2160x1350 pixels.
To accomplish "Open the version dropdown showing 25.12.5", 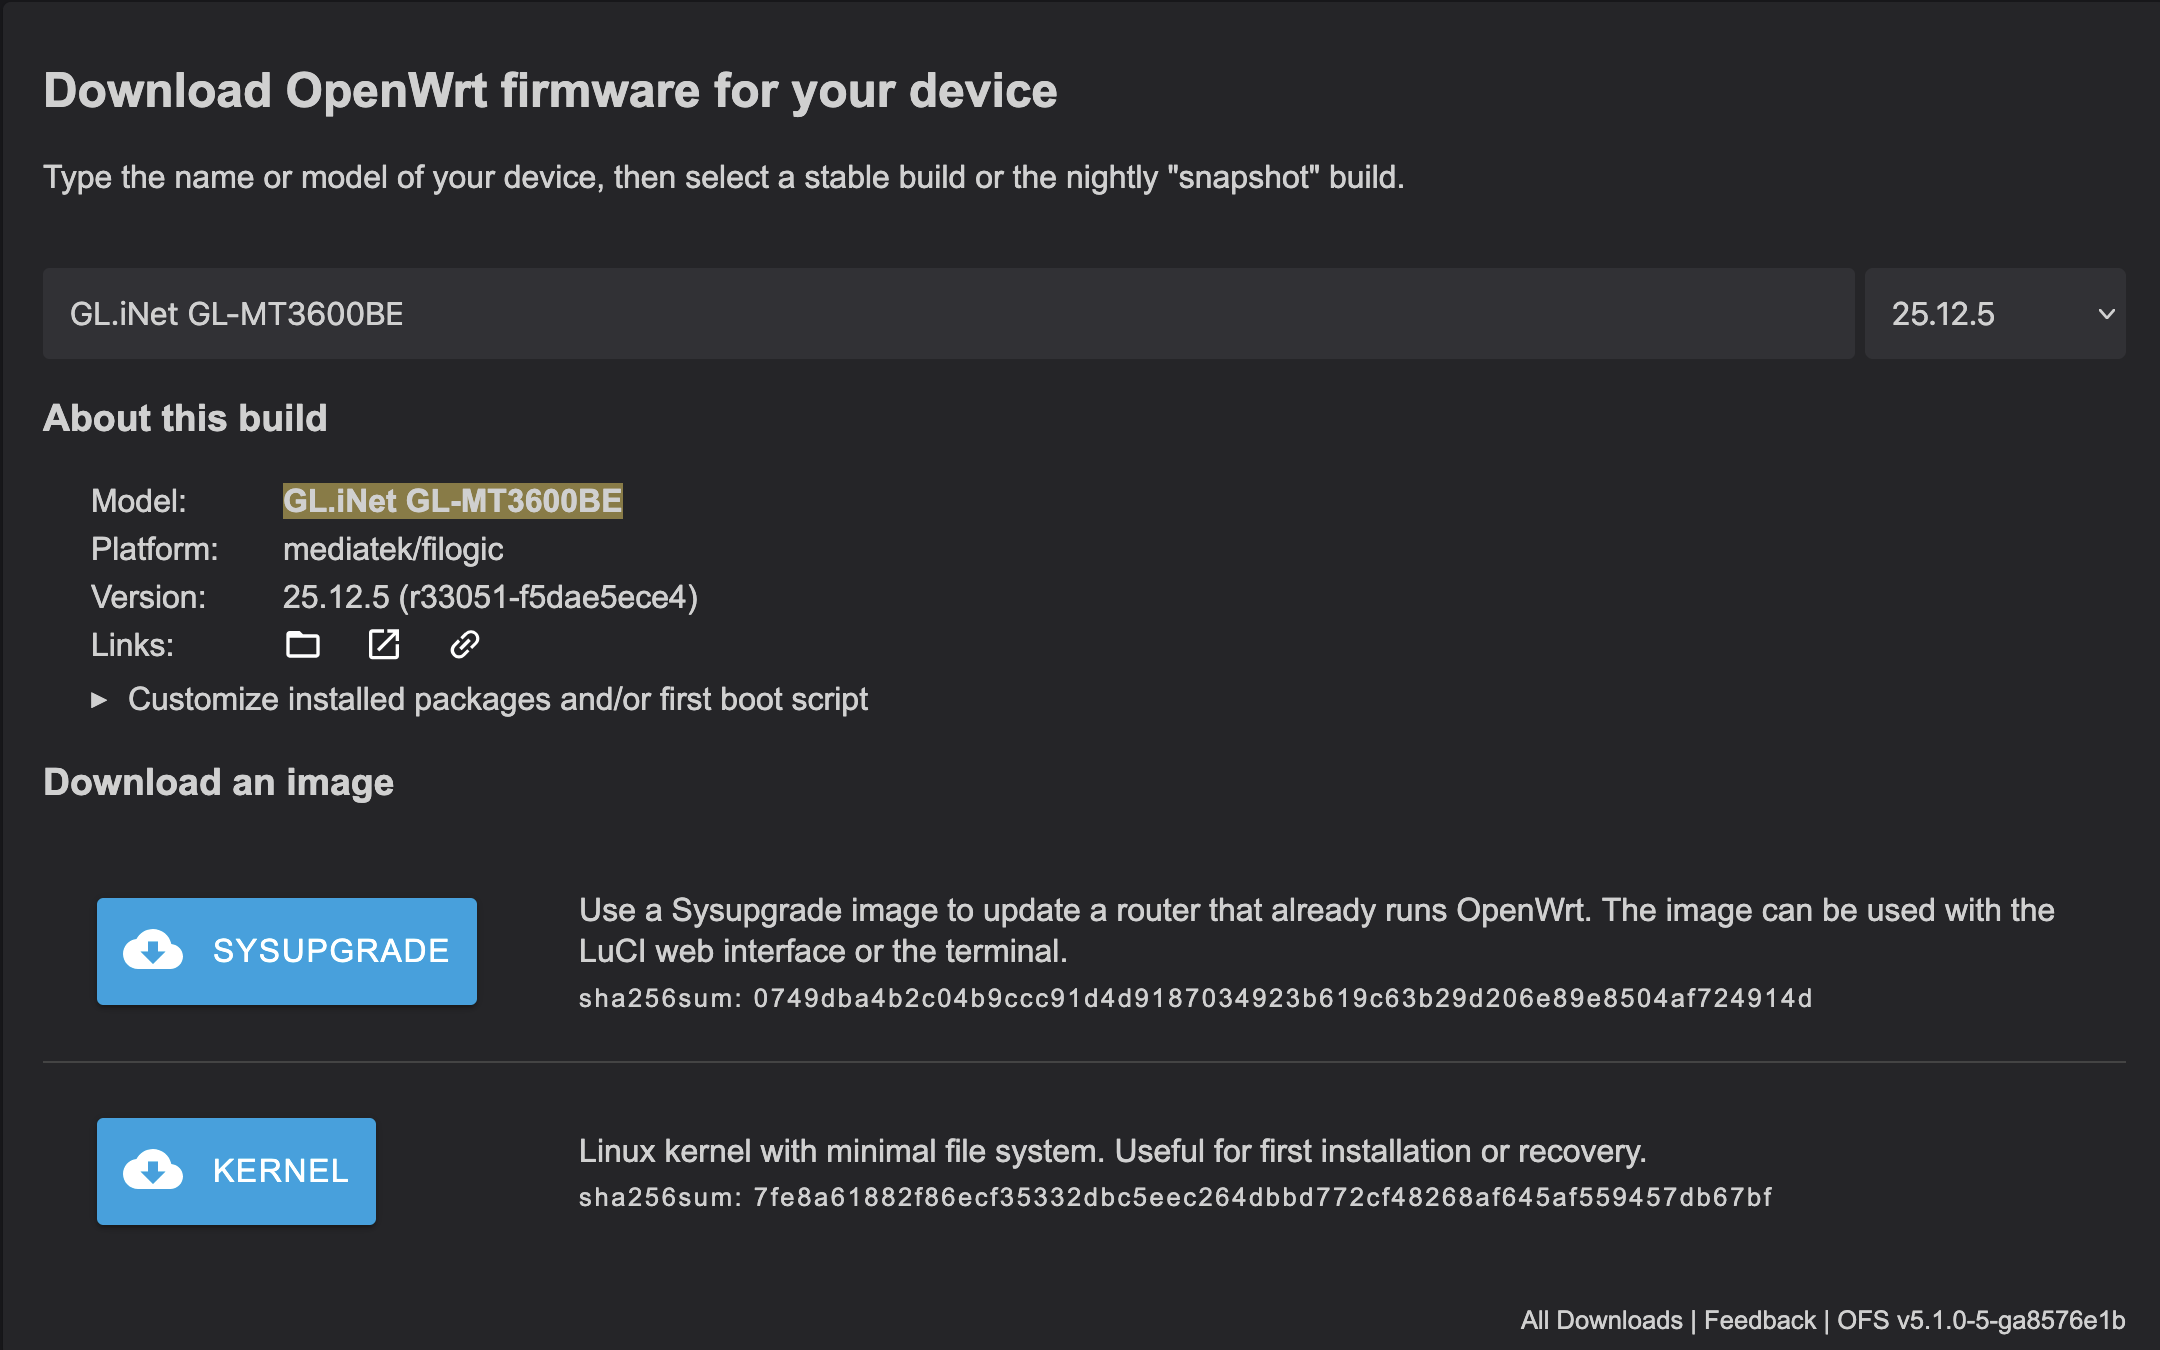I will 1995,314.
